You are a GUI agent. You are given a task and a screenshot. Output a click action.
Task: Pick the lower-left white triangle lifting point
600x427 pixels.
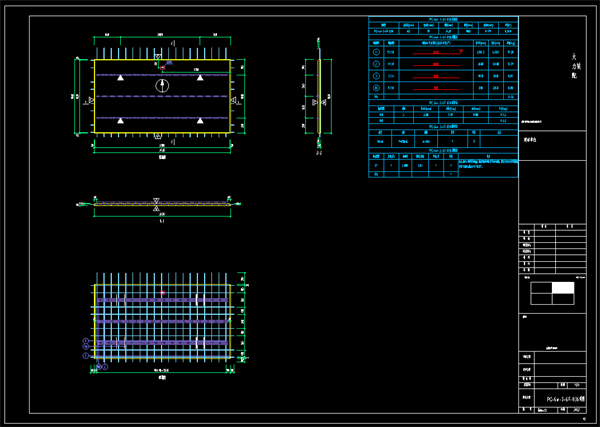pyautogui.click(x=121, y=121)
